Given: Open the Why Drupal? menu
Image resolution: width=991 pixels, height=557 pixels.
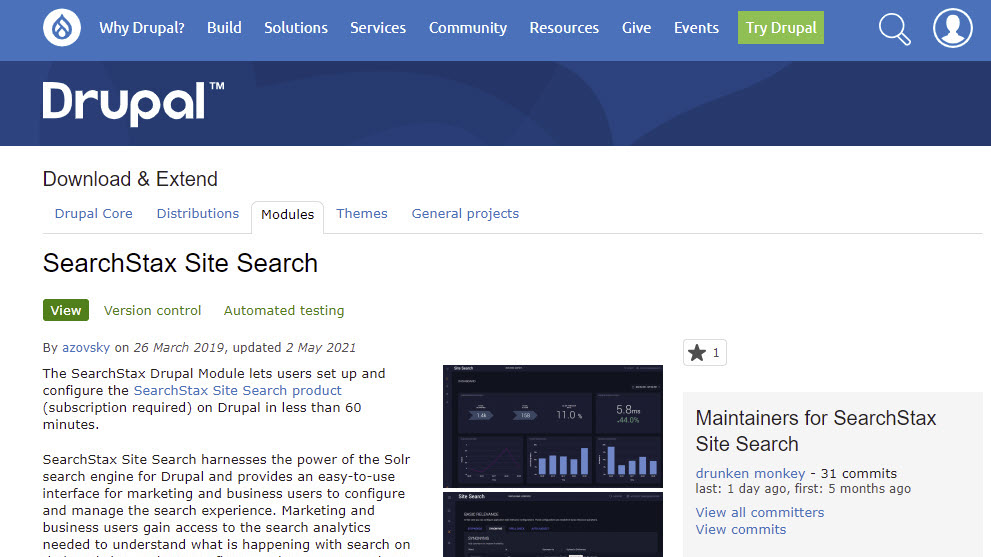Looking at the screenshot, I should tap(142, 28).
